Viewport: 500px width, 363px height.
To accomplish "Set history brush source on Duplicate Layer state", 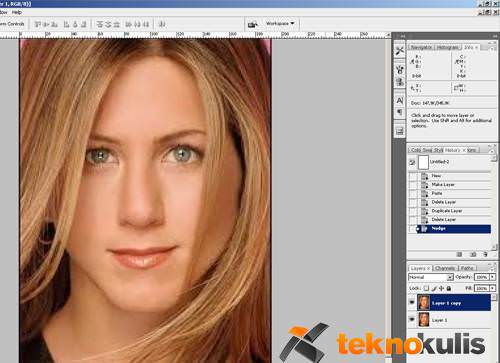I will 413,211.
